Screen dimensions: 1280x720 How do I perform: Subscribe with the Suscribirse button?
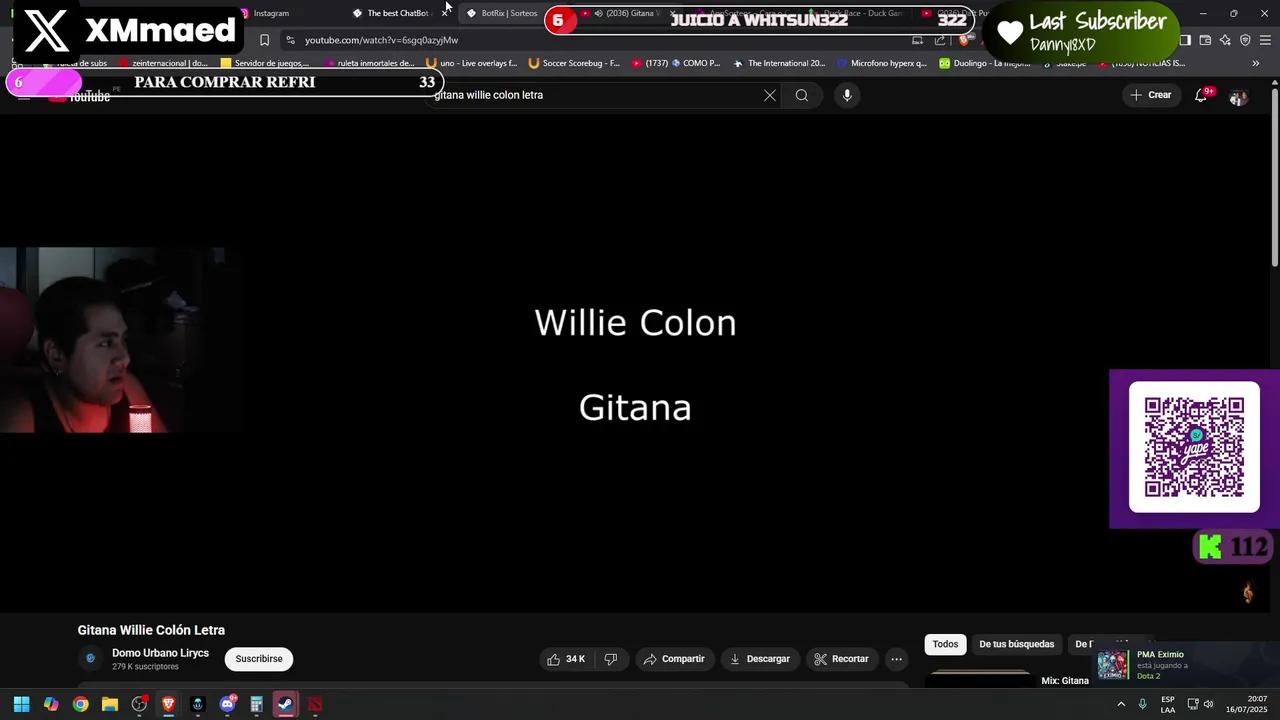click(259, 659)
